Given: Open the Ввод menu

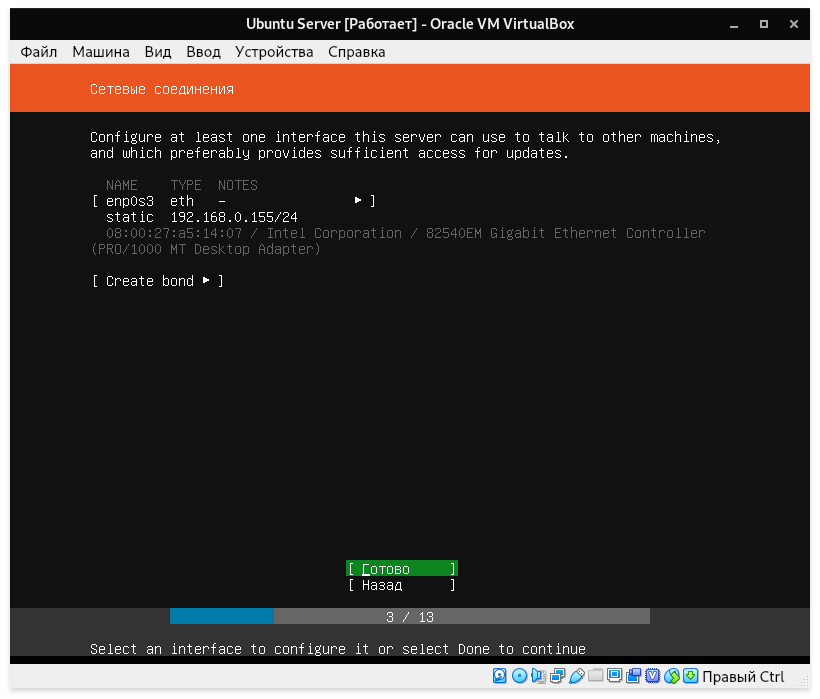Looking at the screenshot, I should pos(203,52).
